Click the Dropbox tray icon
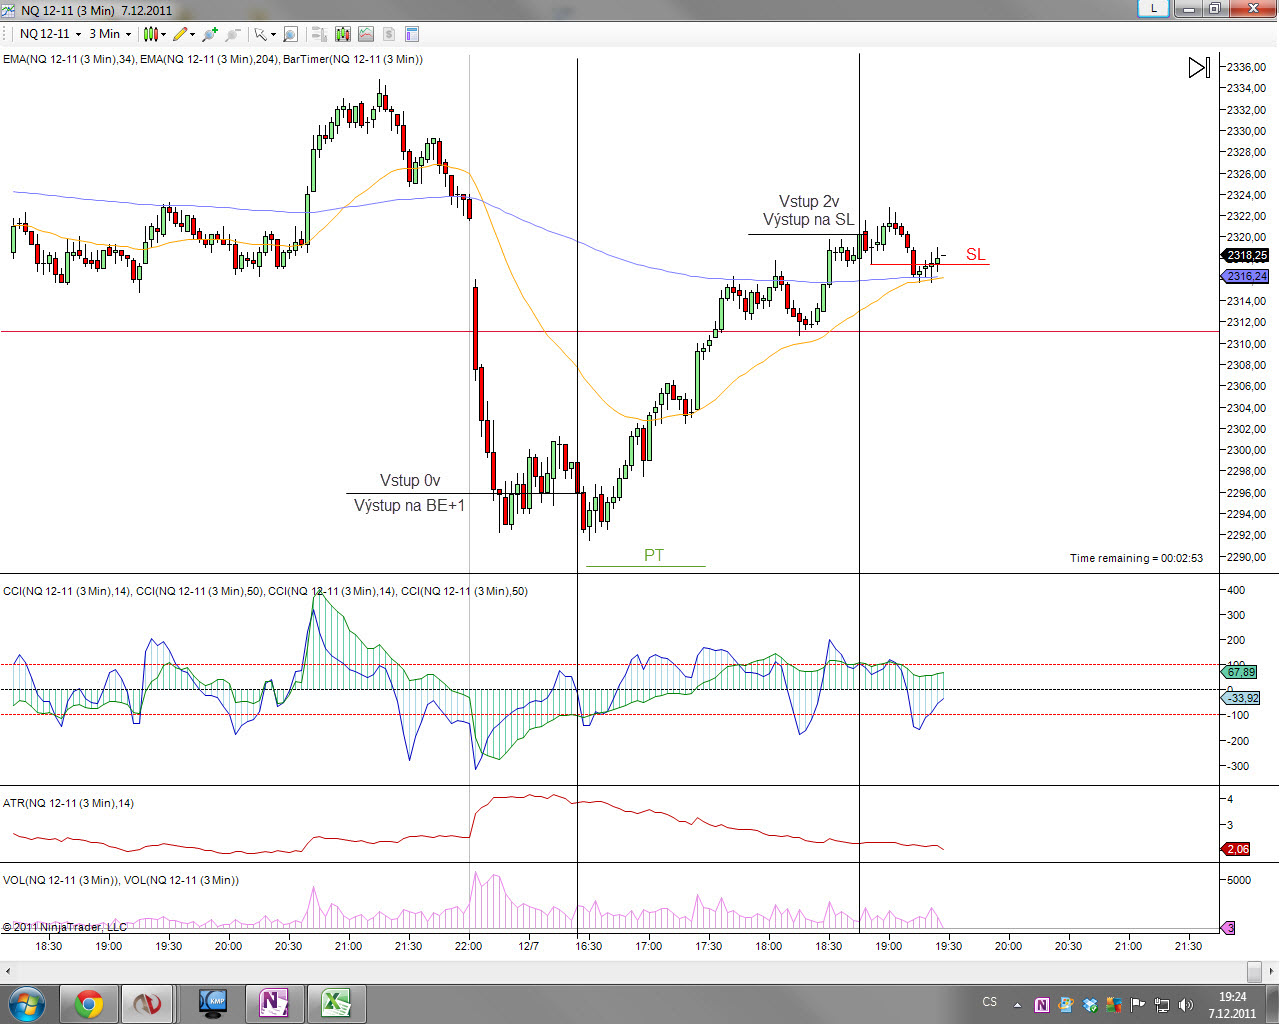The image size is (1280, 1024). point(1090,1005)
